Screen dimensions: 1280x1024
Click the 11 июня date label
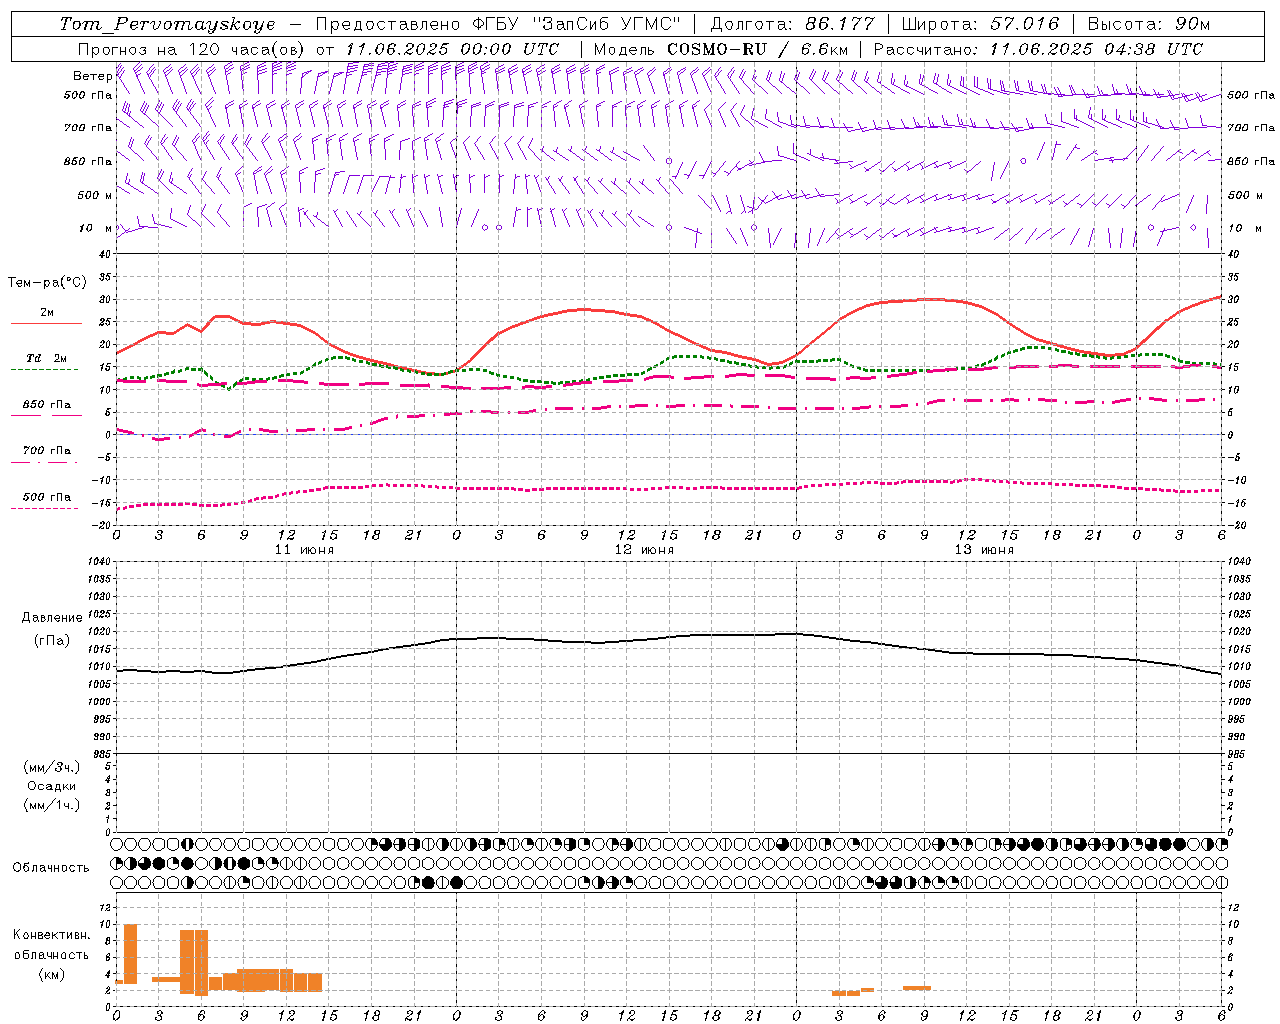[x=304, y=550]
